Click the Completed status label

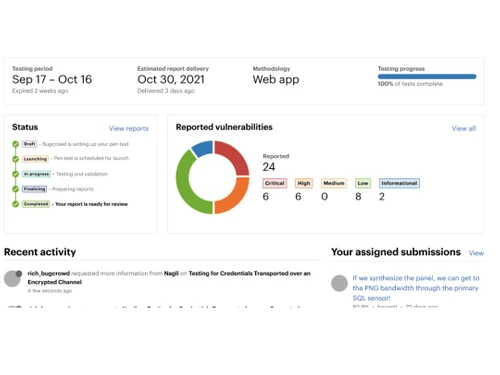point(36,204)
